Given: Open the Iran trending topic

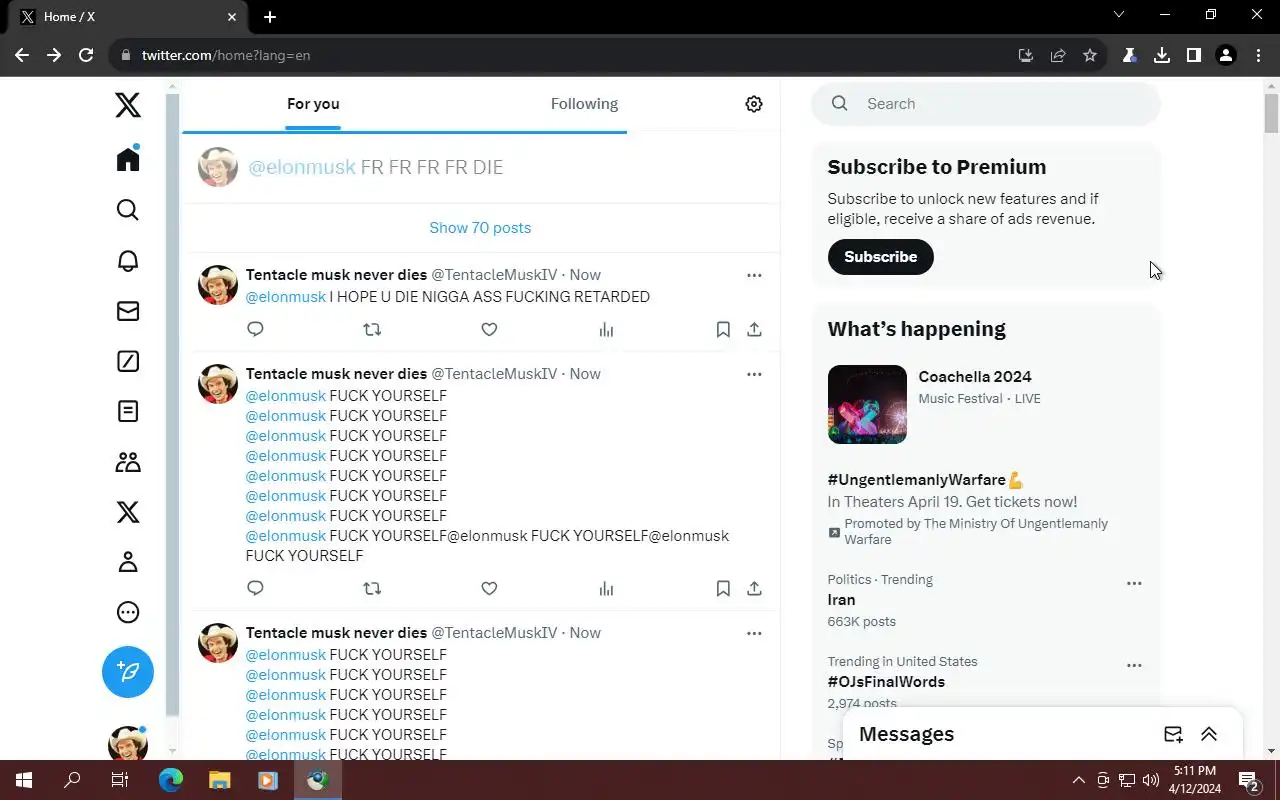Looking at the screenshot, I should click(x=841, y=600).
